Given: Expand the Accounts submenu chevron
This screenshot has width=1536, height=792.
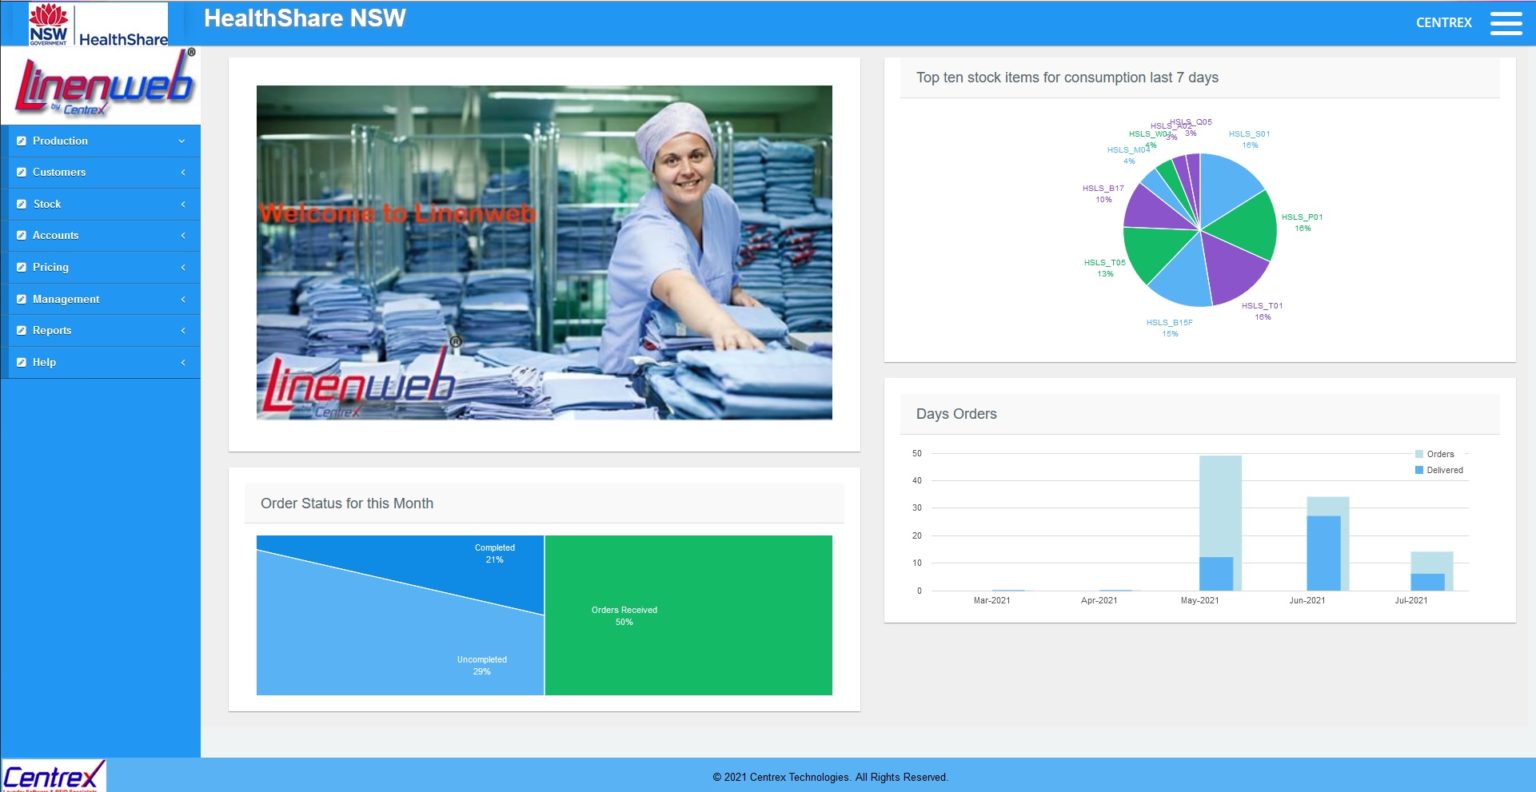Looking at the screenshot, I should [183, 235].
